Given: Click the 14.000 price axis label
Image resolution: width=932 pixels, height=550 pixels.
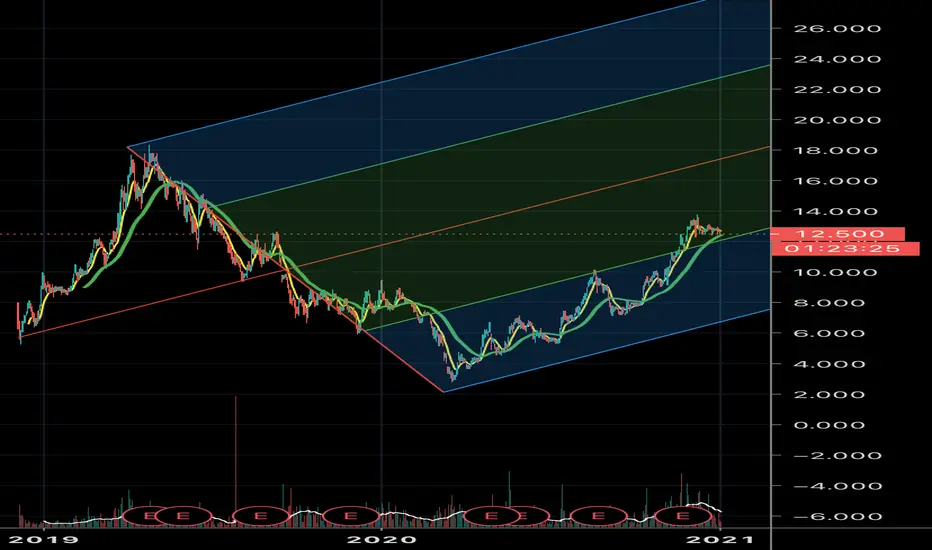Looking at the screenshot, I should coord(836,211).
